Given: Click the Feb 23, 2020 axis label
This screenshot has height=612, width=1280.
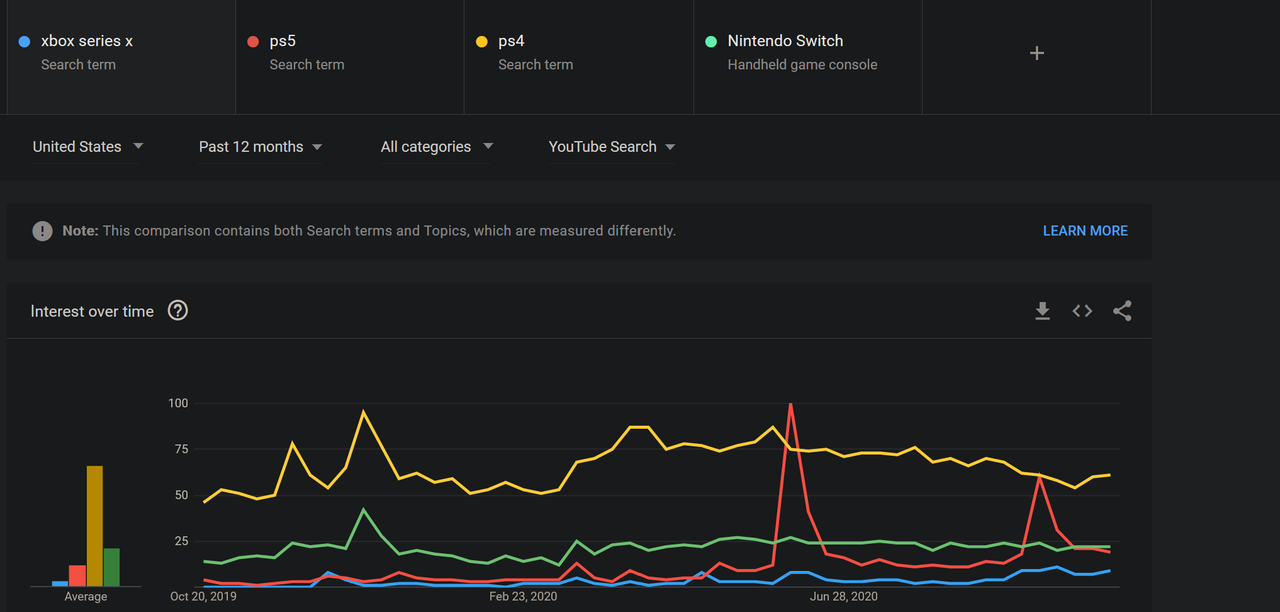Looking at the screenshot, I should [x=523, y=597].
